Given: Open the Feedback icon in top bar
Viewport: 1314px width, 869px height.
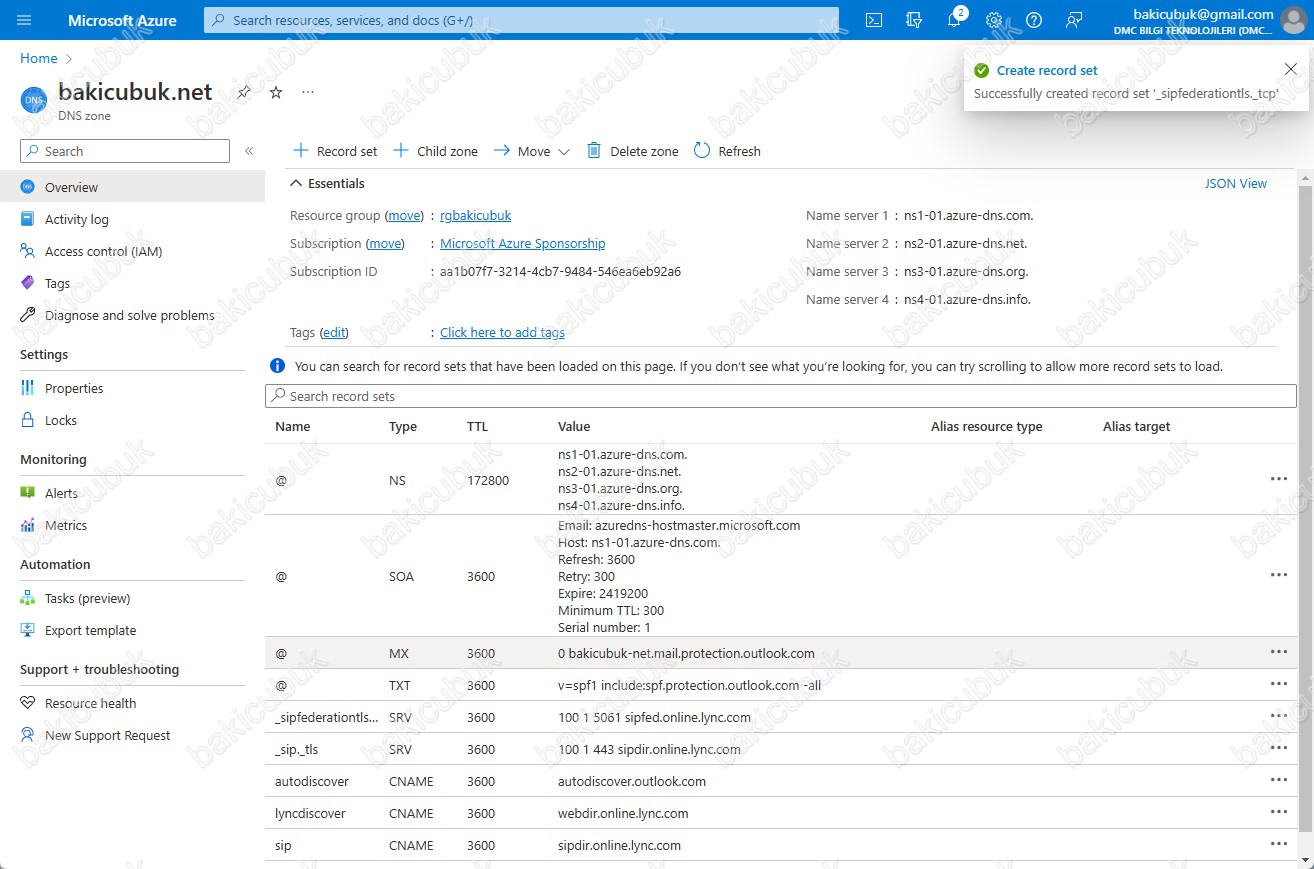Looking at the screenshot, I should (1074, 20).
